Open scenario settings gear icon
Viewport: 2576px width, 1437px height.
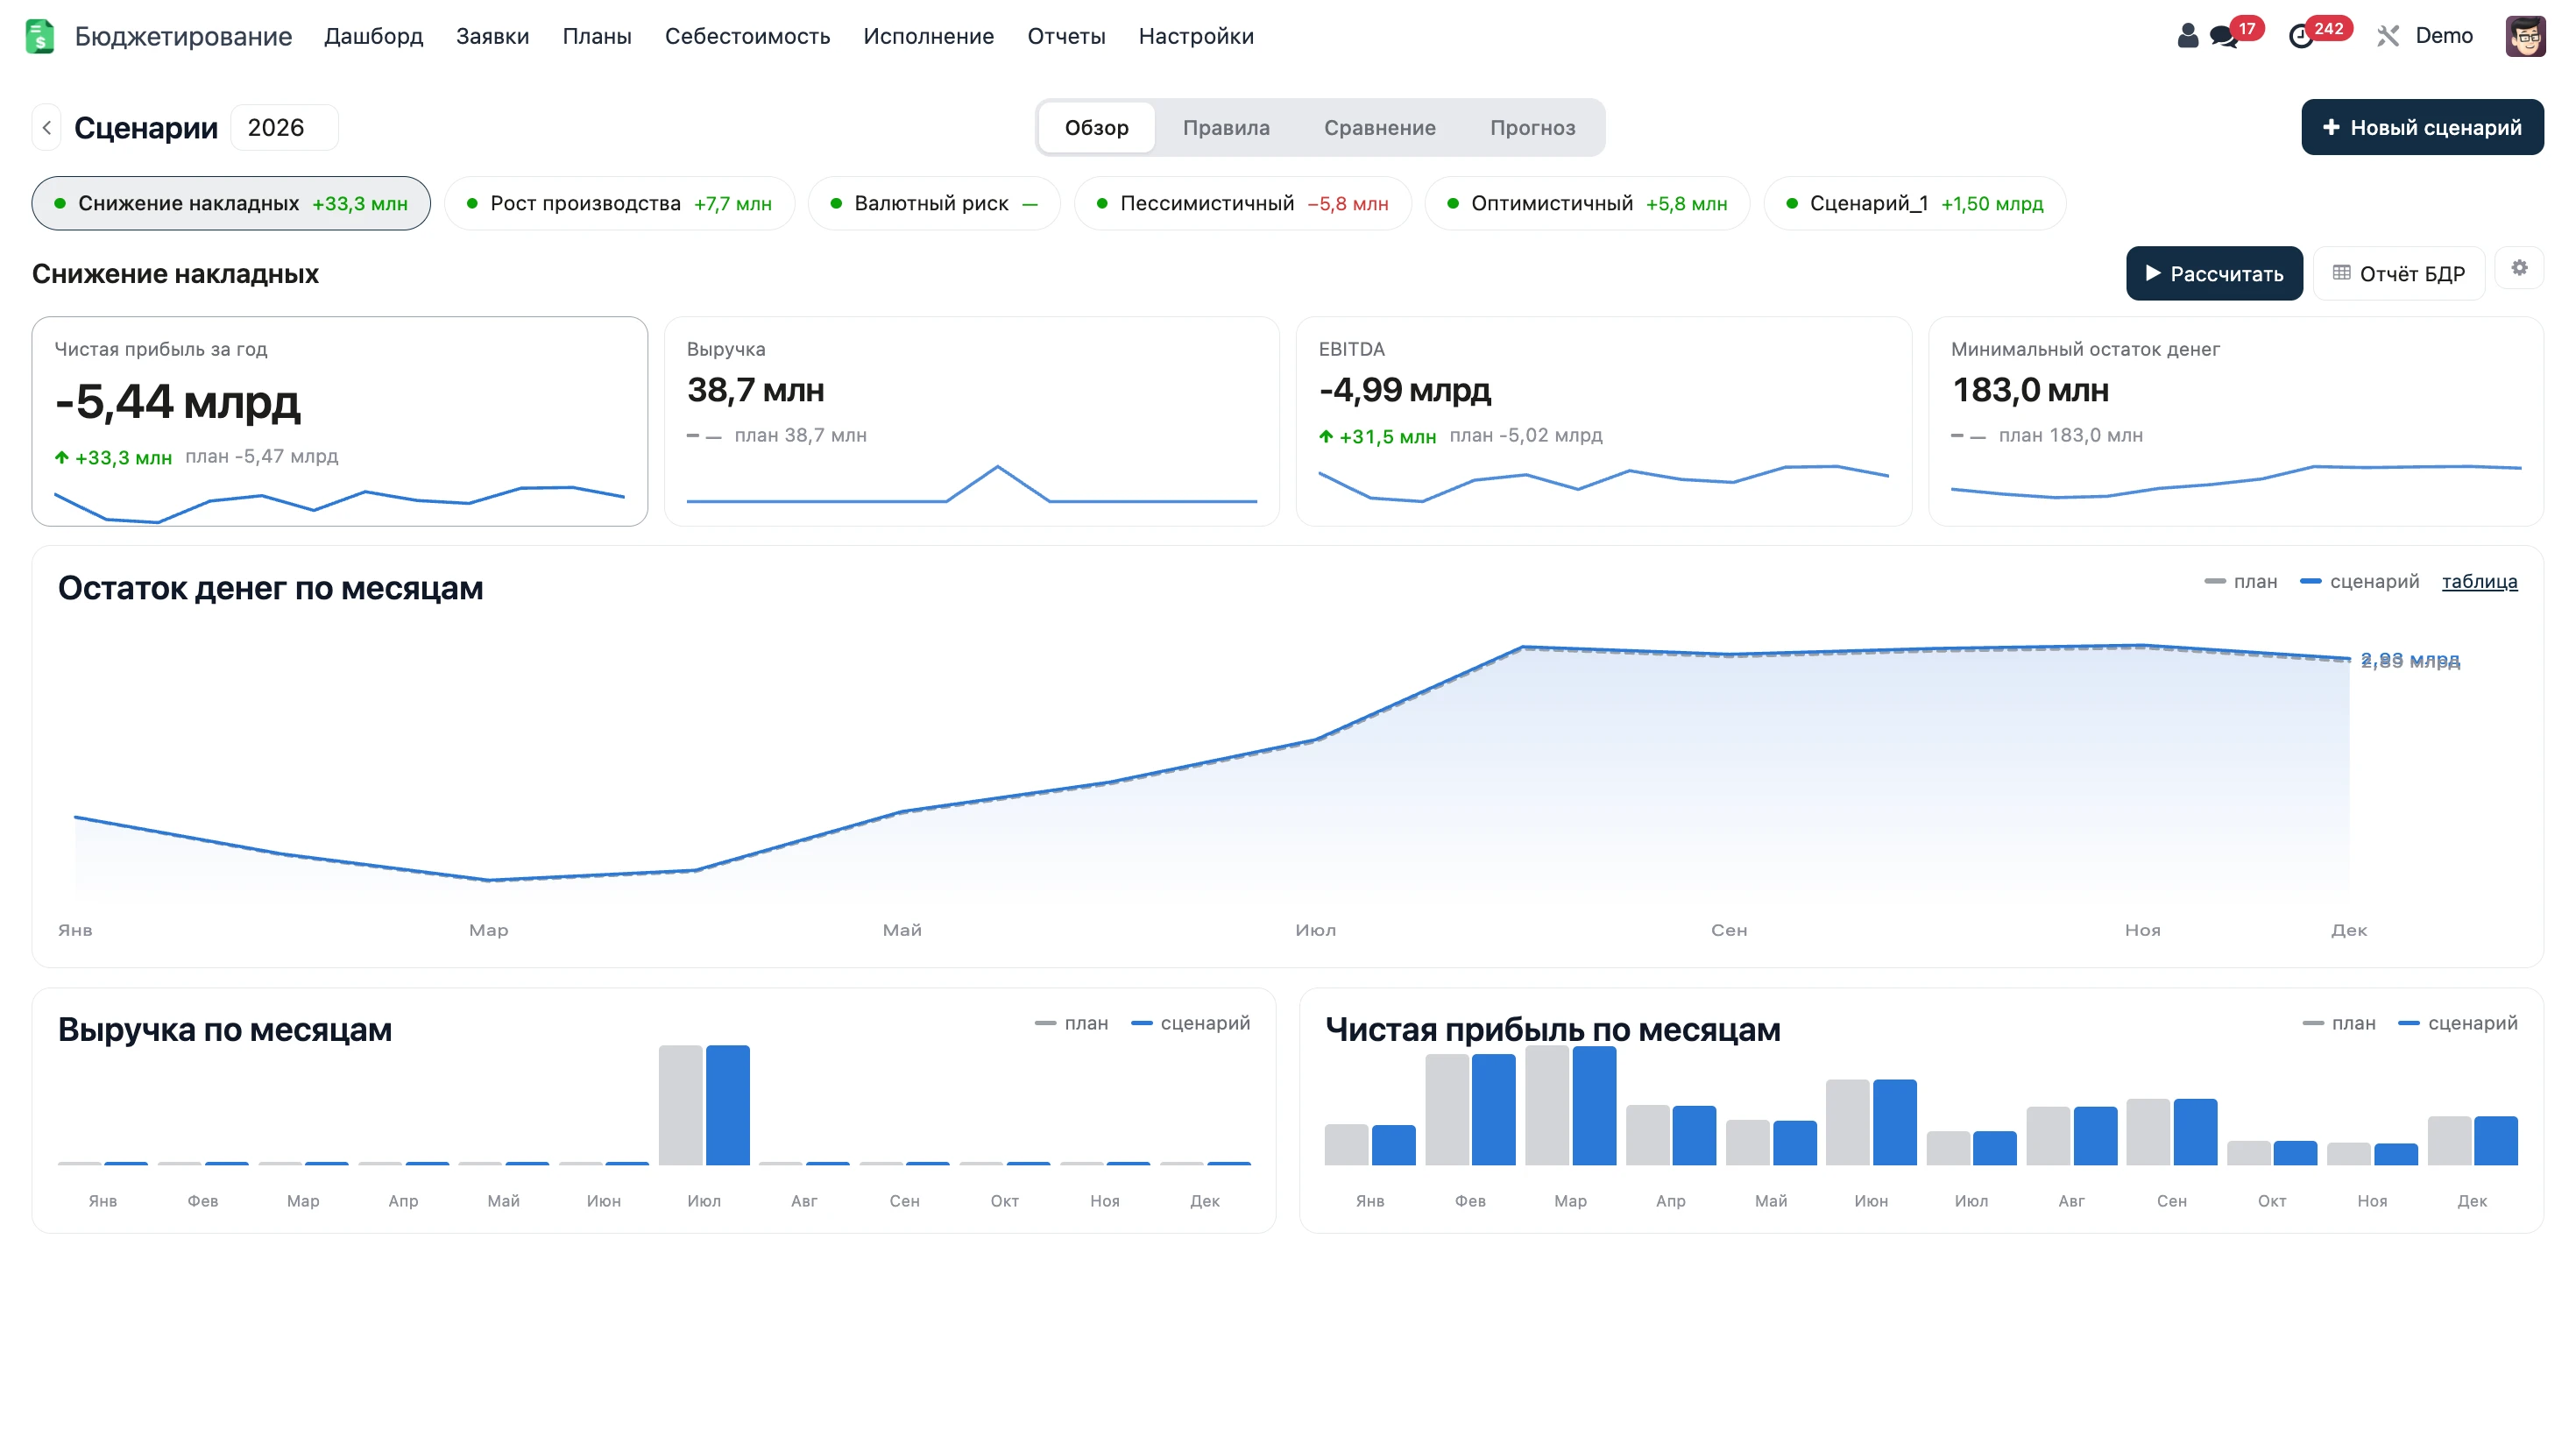2519,268
